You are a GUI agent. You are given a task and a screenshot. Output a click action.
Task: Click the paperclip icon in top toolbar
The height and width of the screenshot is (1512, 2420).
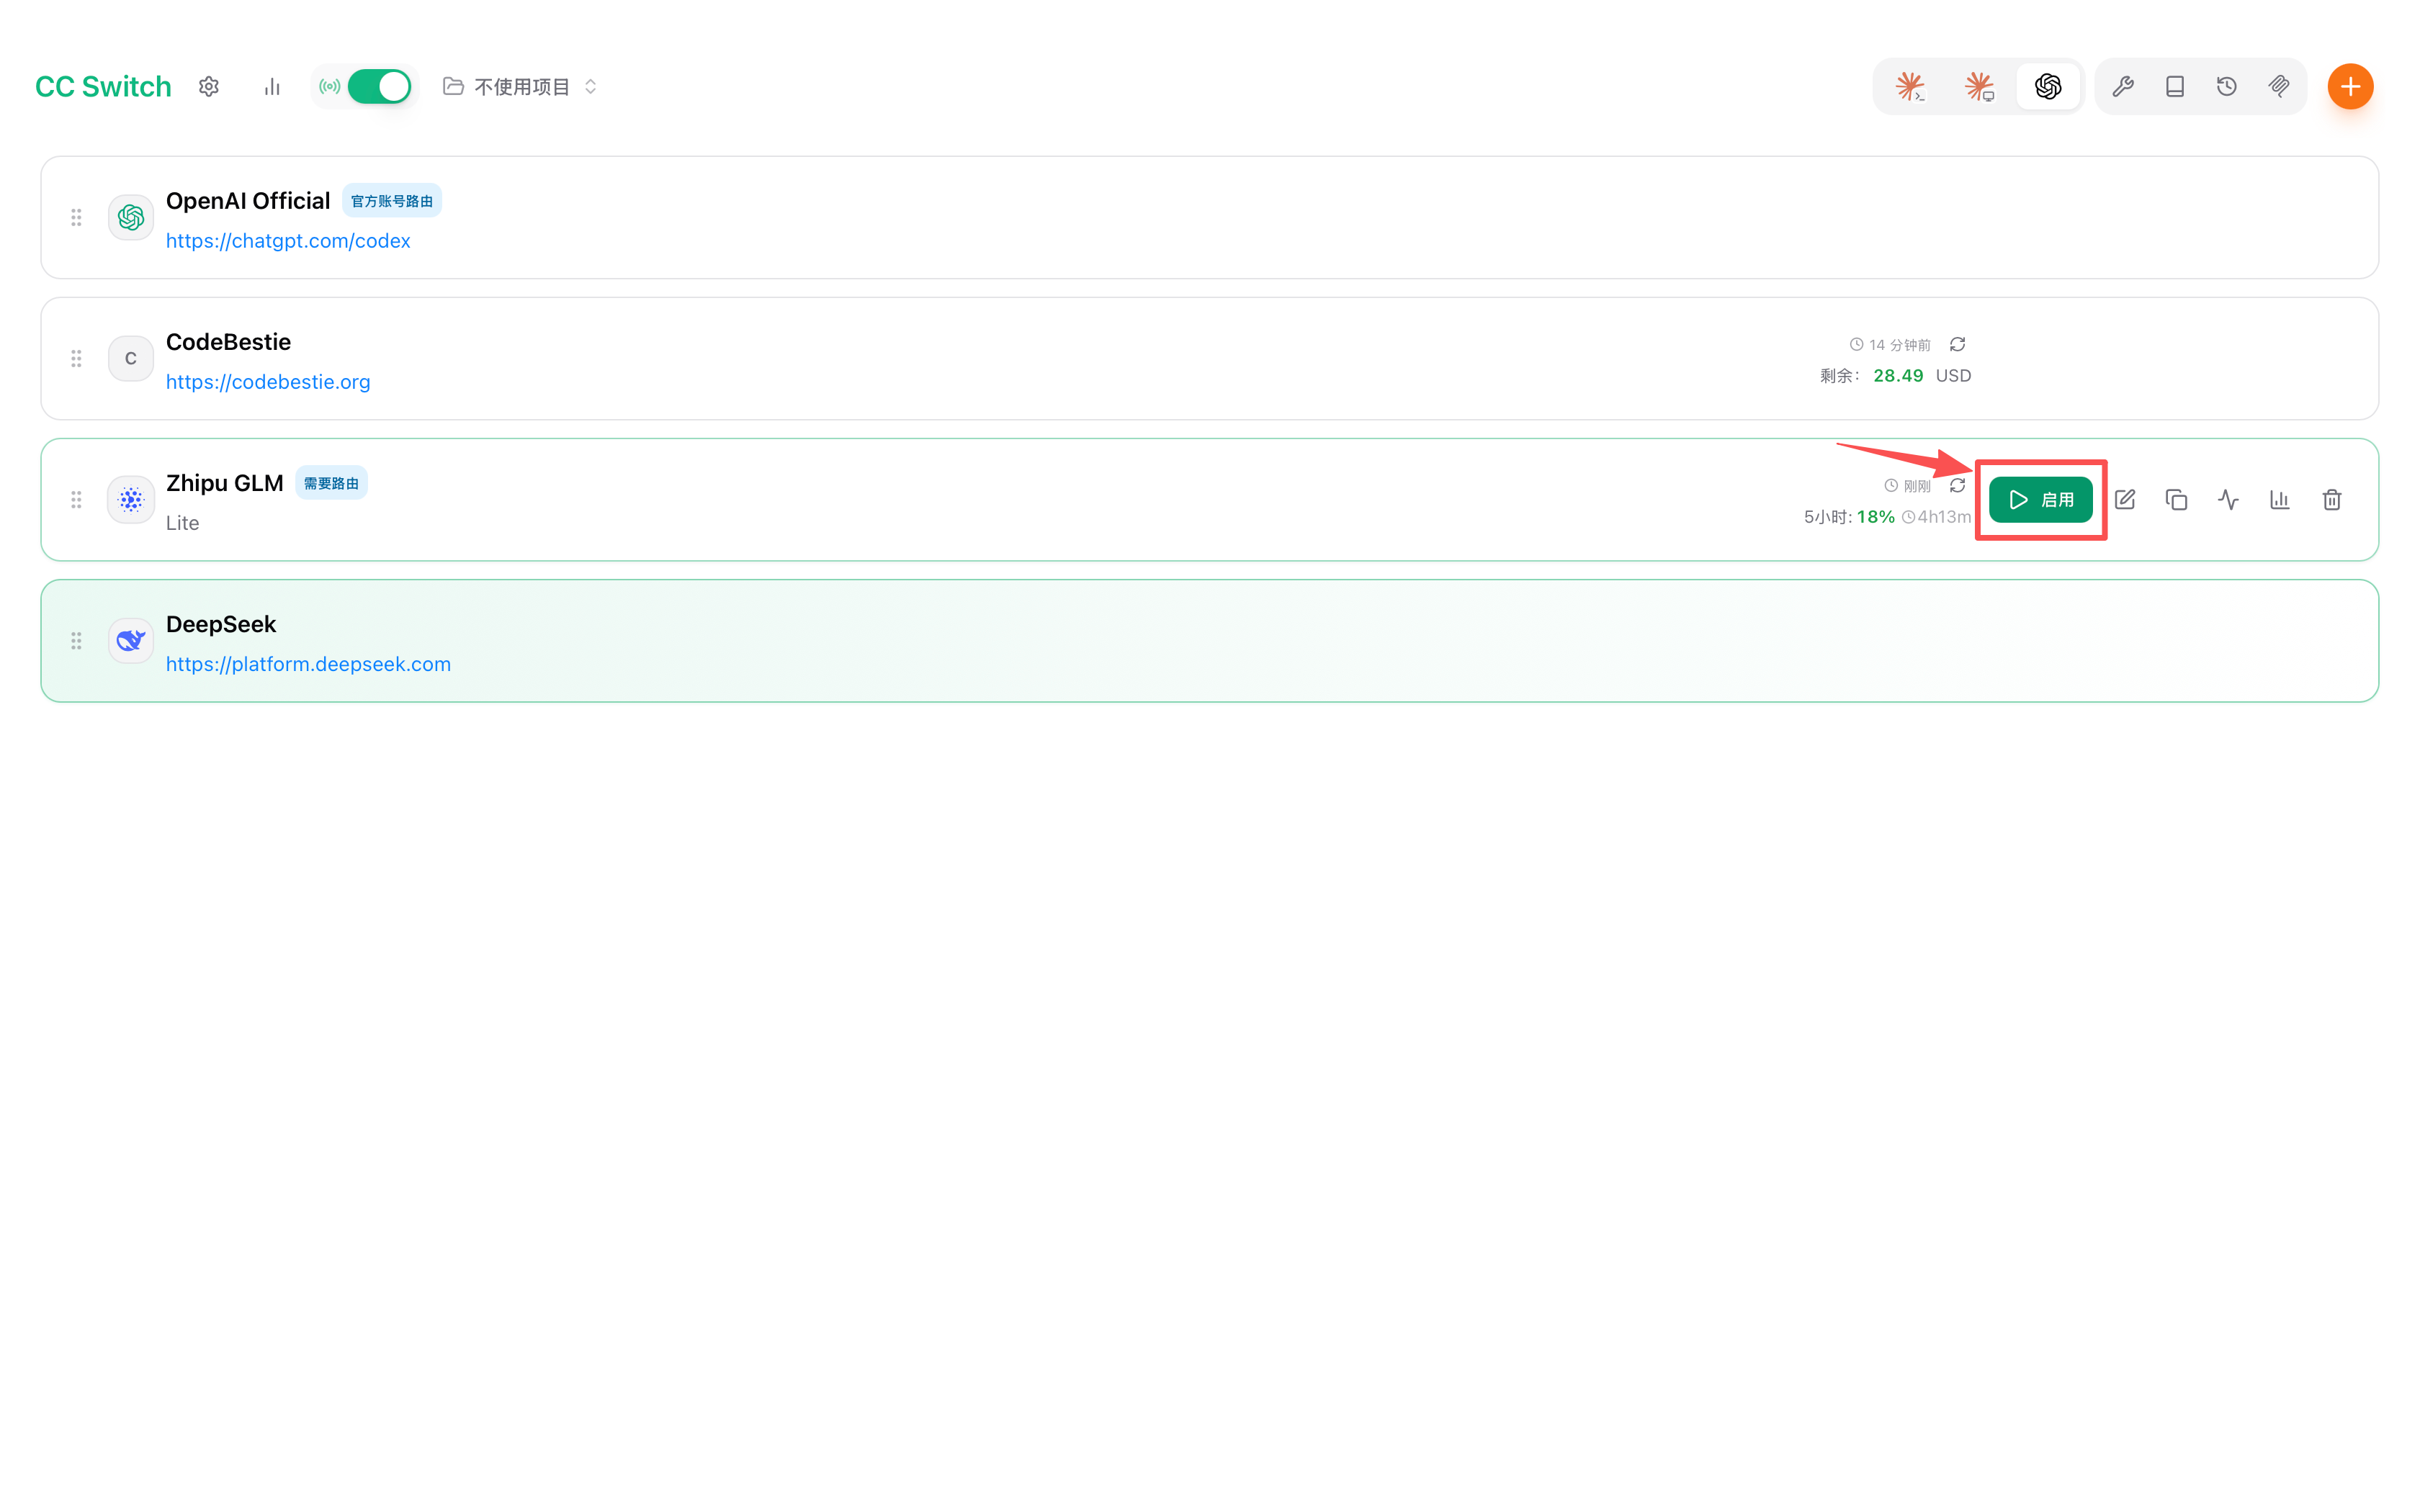click(2279, 87)
